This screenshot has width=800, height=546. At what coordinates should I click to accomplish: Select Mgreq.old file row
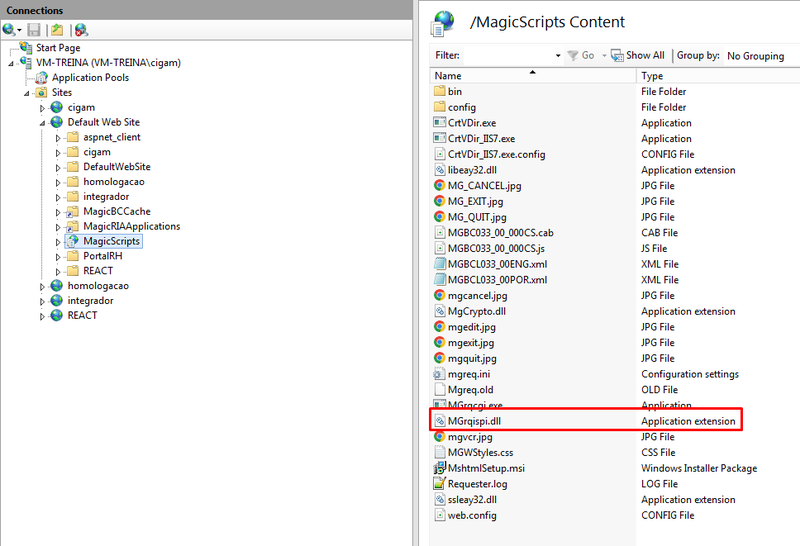470,390
